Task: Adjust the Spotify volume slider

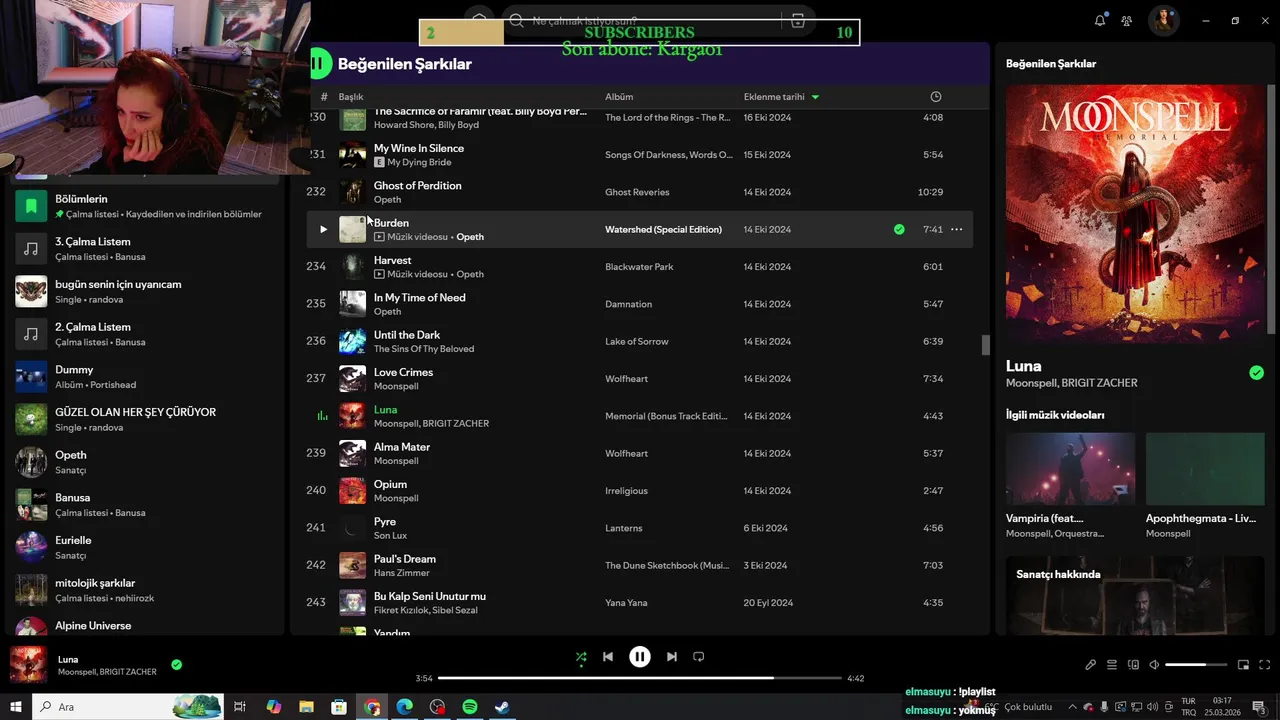Action: pos(1196,665)
